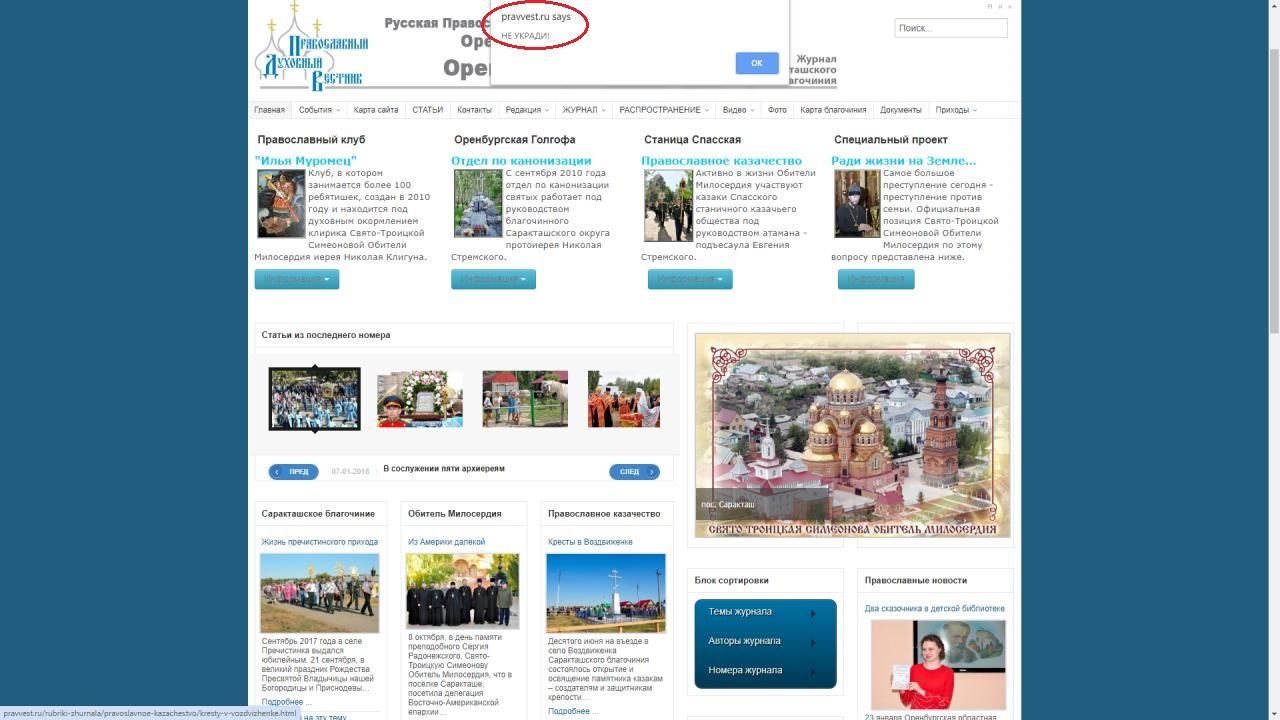Open Информация dropdown under Православный клуб
The width and height of the screenshot is (1280, 720).
297,279
